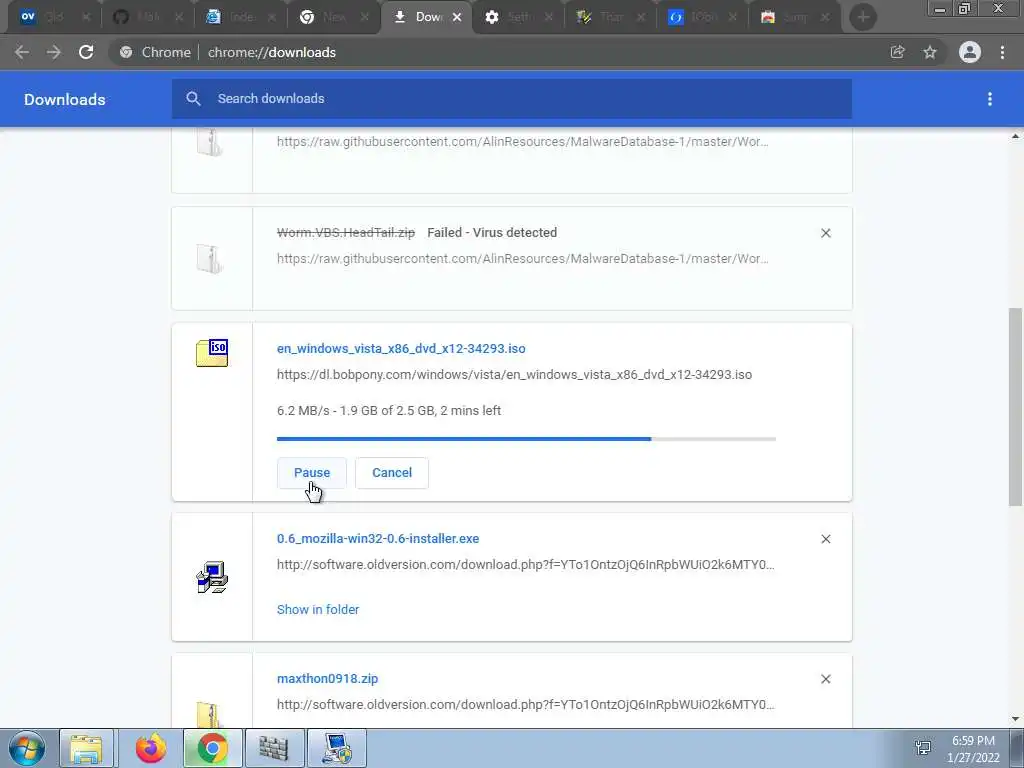Click the network tray icon
1024x768 pixels.
point(923,748)
